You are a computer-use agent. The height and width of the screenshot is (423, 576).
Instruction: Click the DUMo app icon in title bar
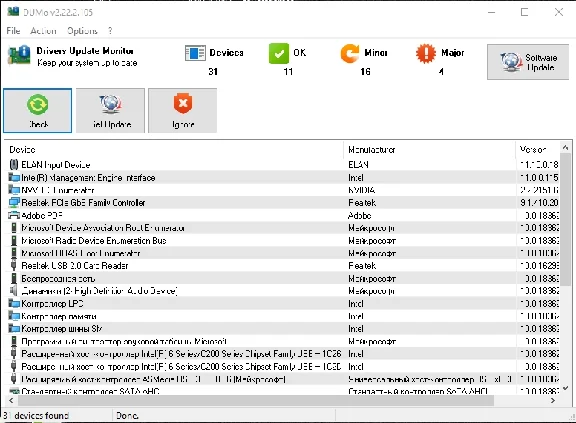coord(13,11)
